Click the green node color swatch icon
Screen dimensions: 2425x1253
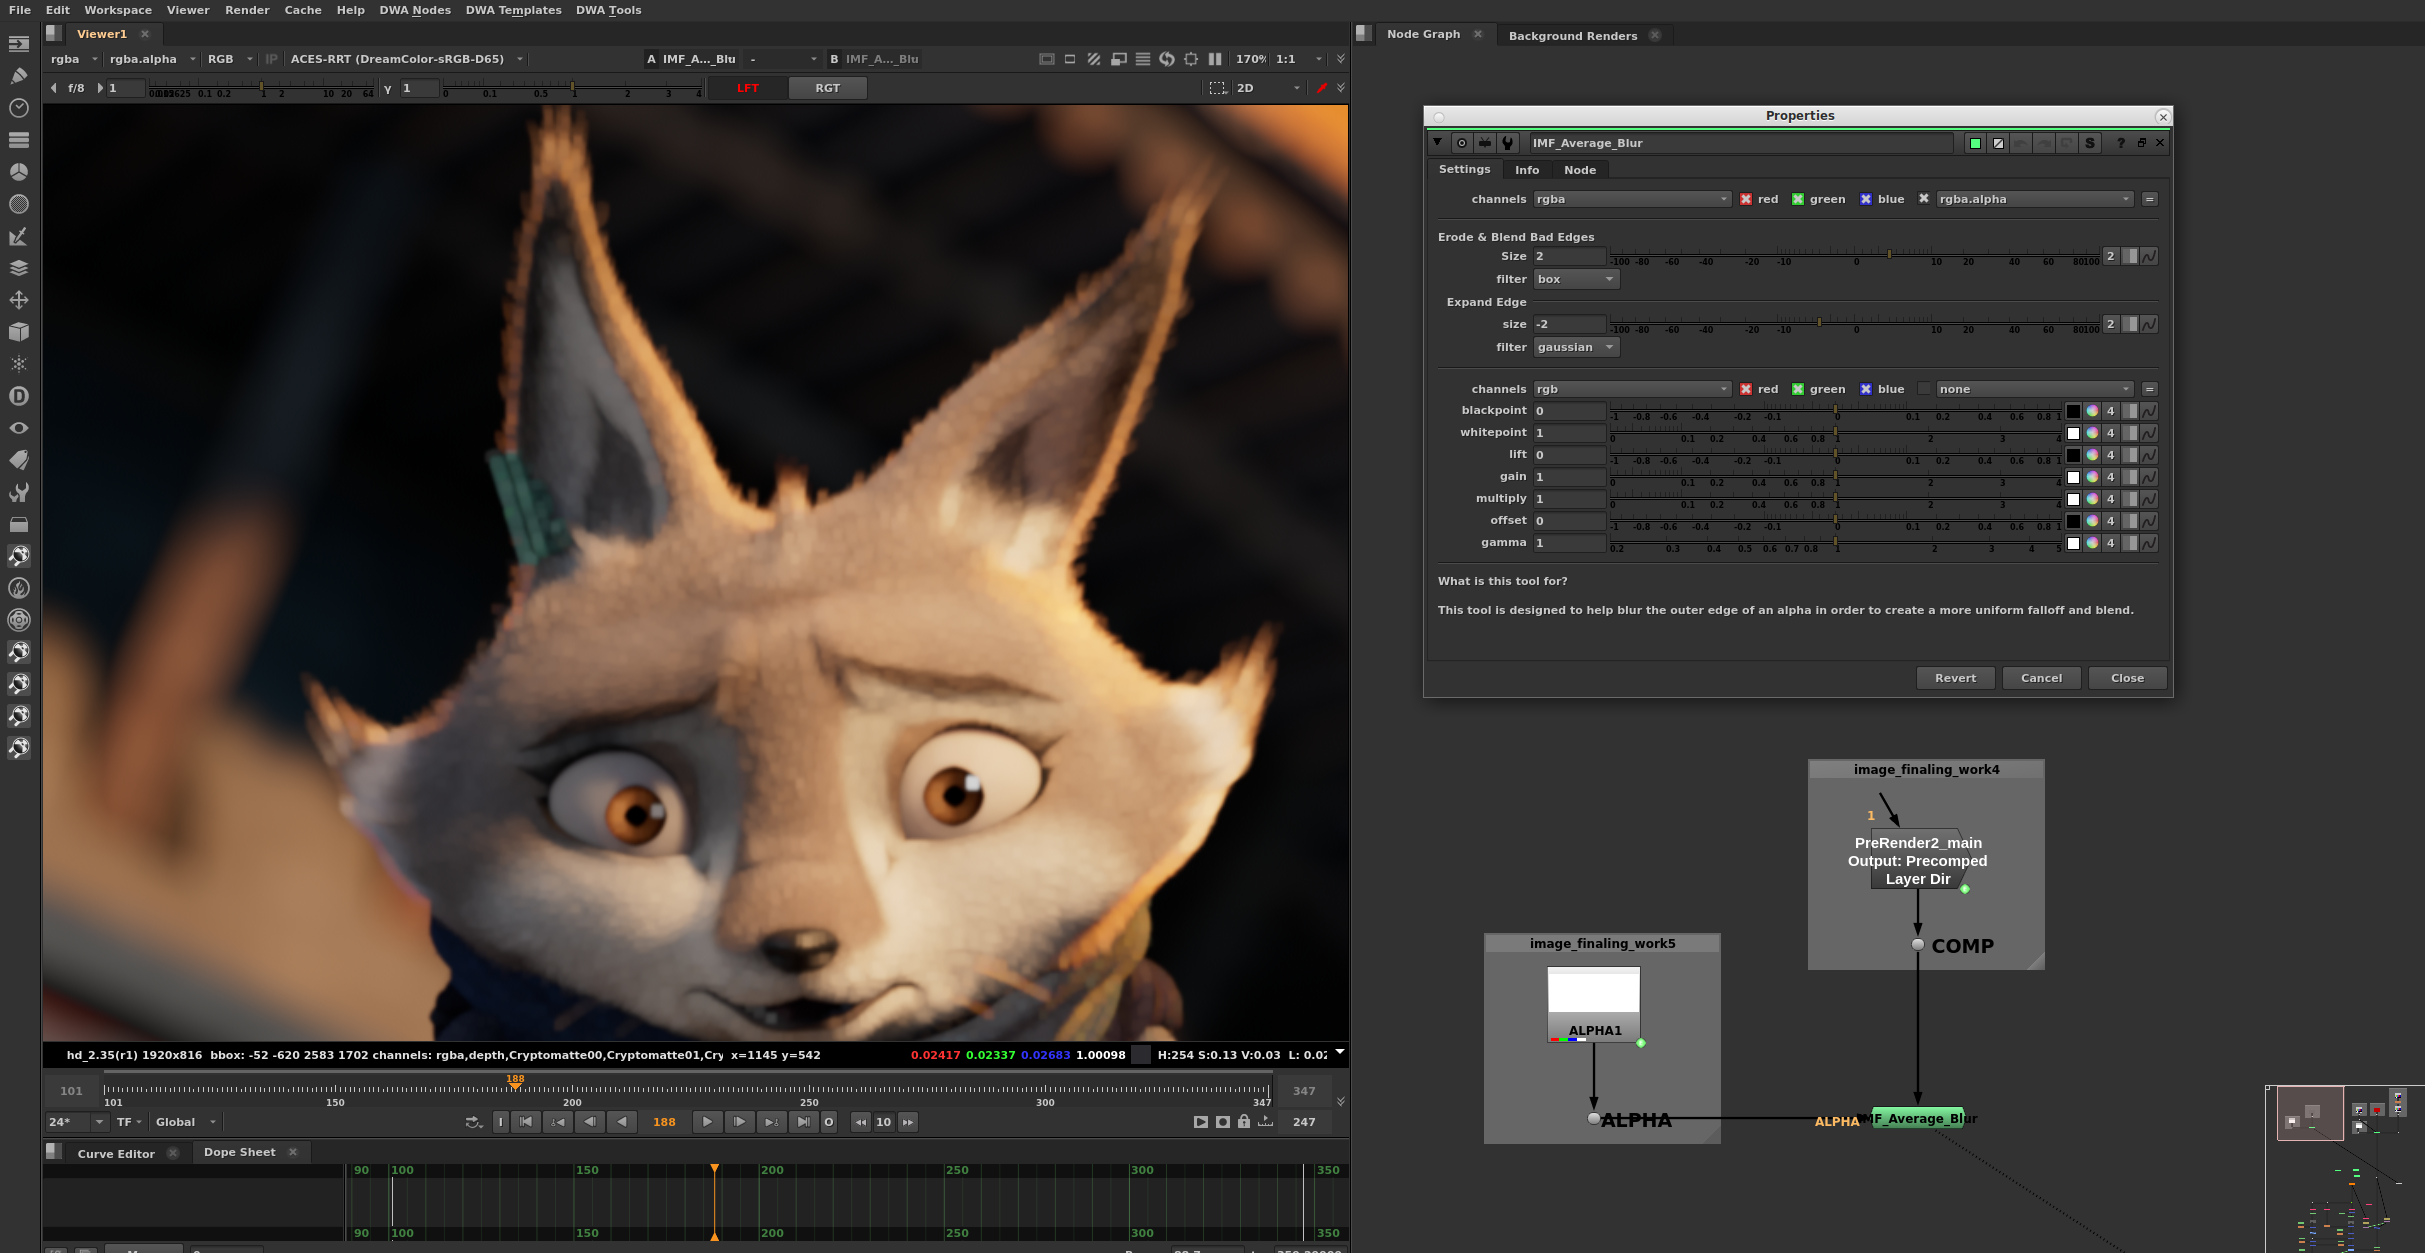(1975, 143)
